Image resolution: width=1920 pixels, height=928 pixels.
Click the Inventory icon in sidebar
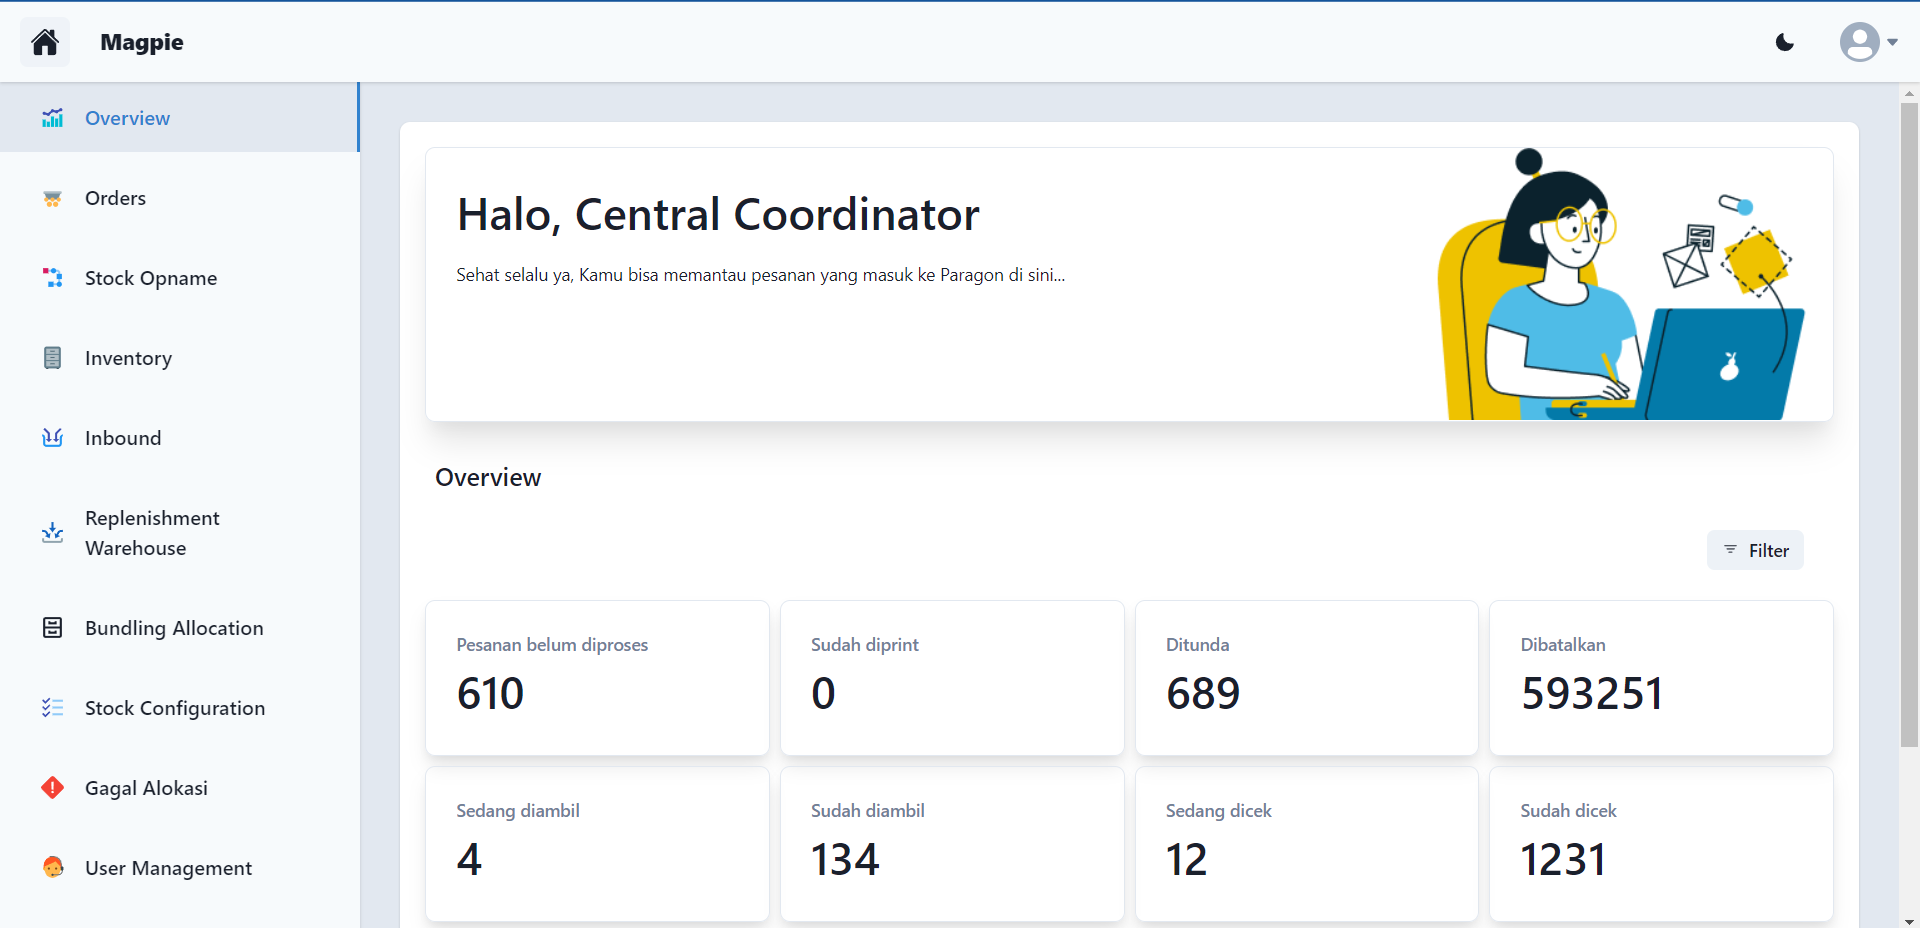53,358
